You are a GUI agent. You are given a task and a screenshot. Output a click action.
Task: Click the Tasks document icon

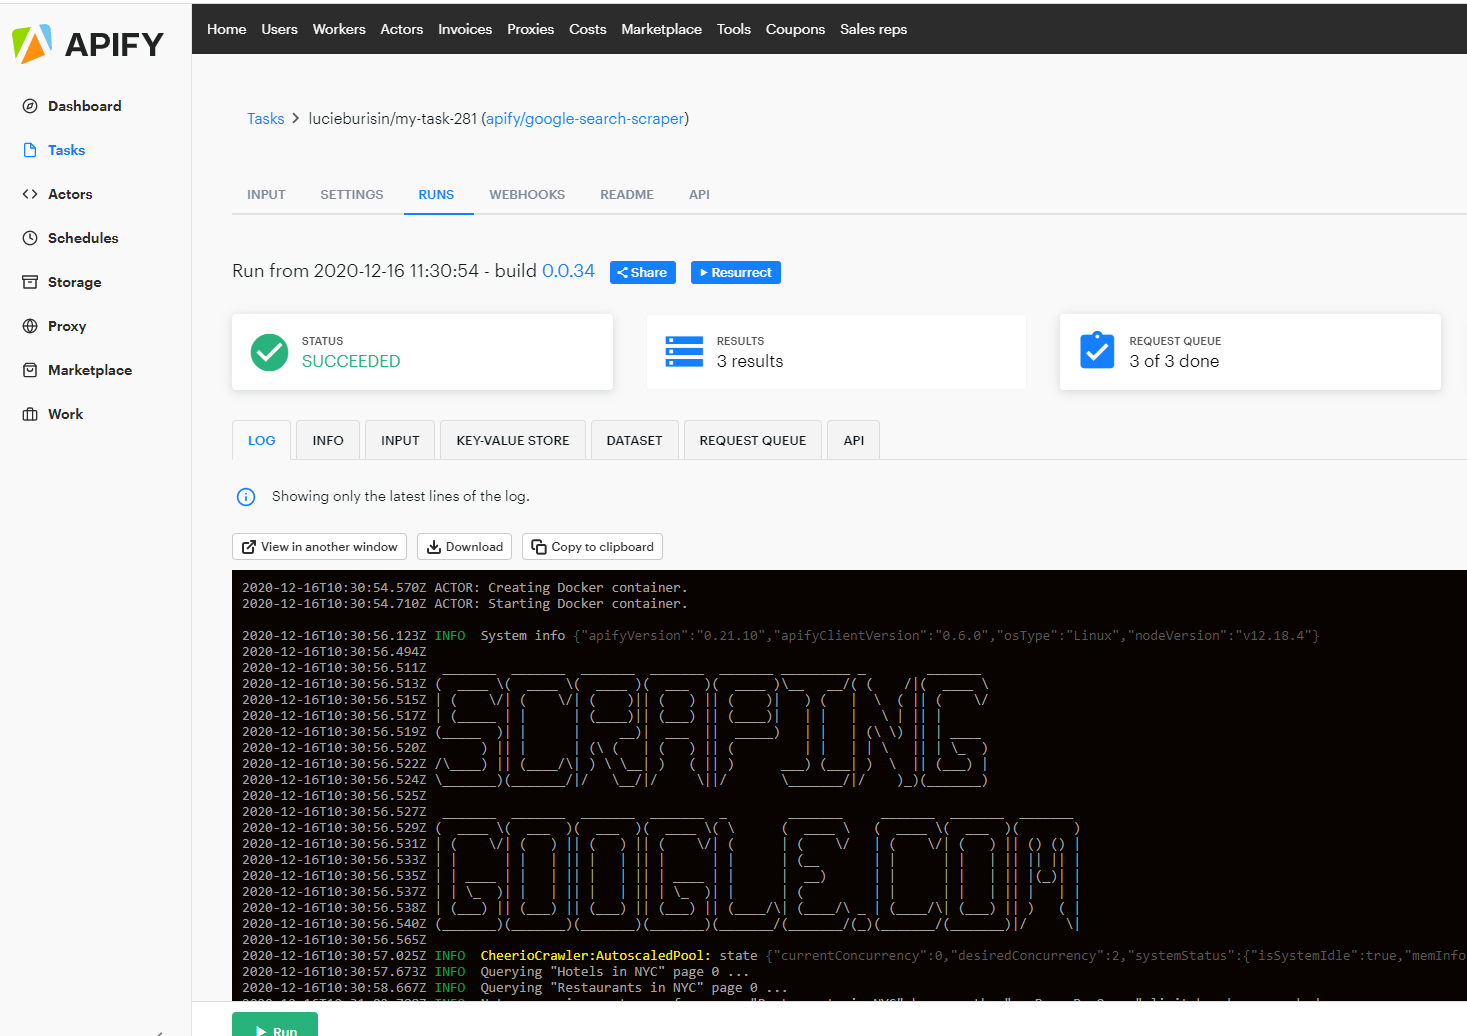pyautogui.click(x=30, y=150)
